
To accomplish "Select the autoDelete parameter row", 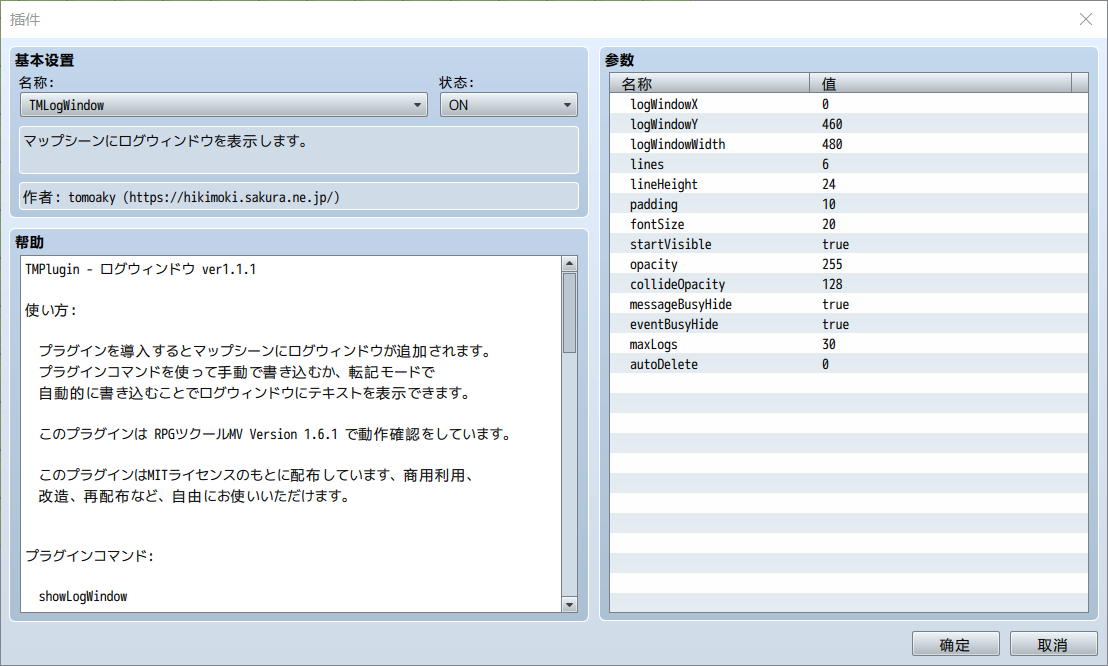I will pyautogui.click(x=849, y=364).
